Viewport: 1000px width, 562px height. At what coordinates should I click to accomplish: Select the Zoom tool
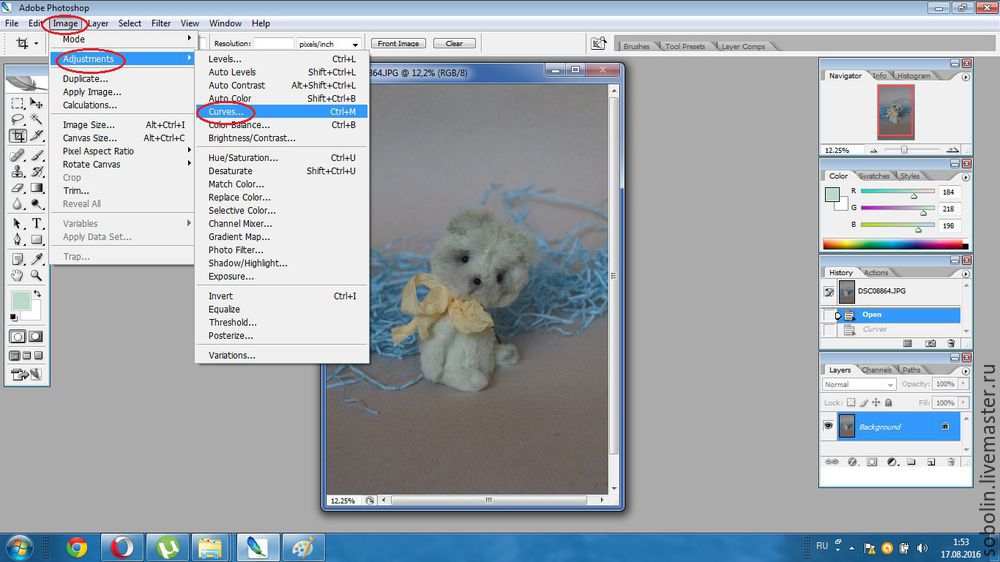(37, 276)
